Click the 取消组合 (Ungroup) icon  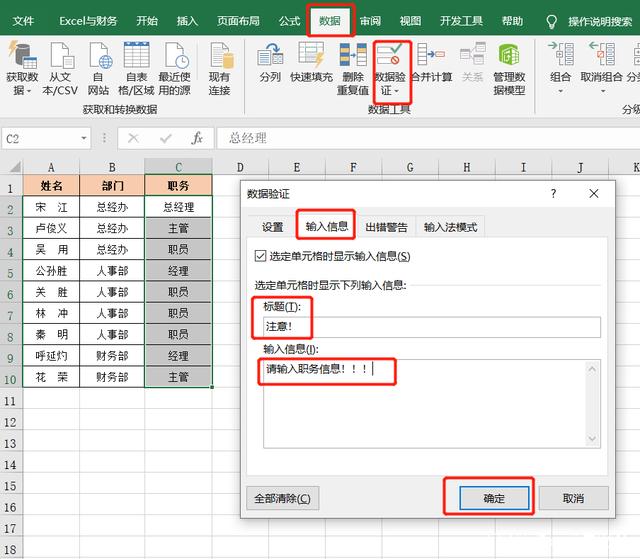[x=601, y=53]
